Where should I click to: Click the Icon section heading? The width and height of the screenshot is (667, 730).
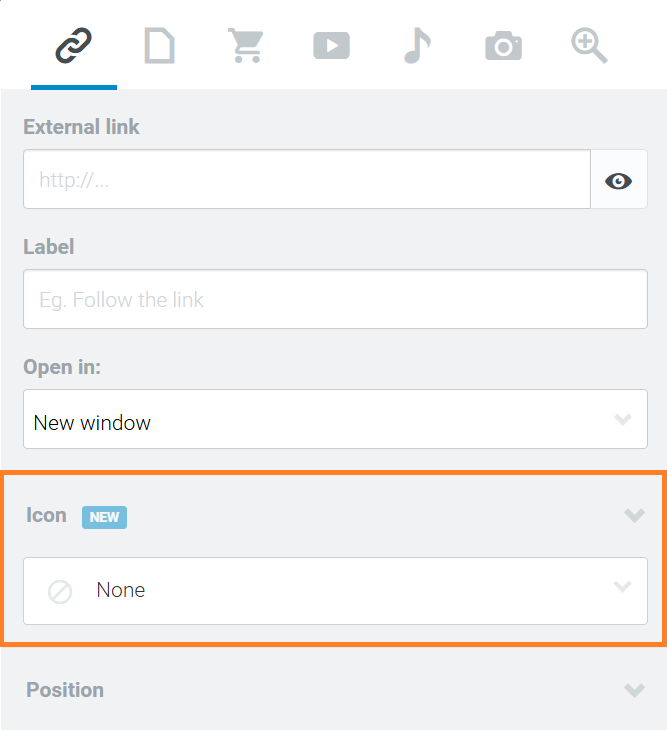[x=46, y=515]
